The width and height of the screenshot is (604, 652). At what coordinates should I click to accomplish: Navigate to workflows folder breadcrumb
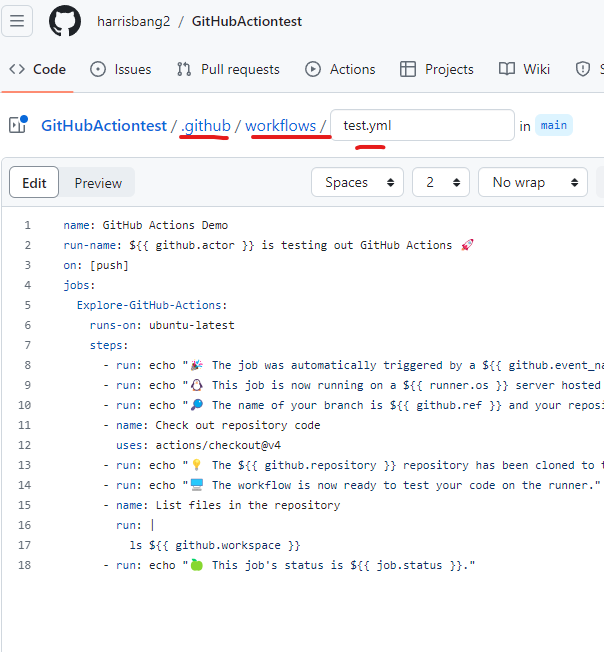[x=281, y=126]
